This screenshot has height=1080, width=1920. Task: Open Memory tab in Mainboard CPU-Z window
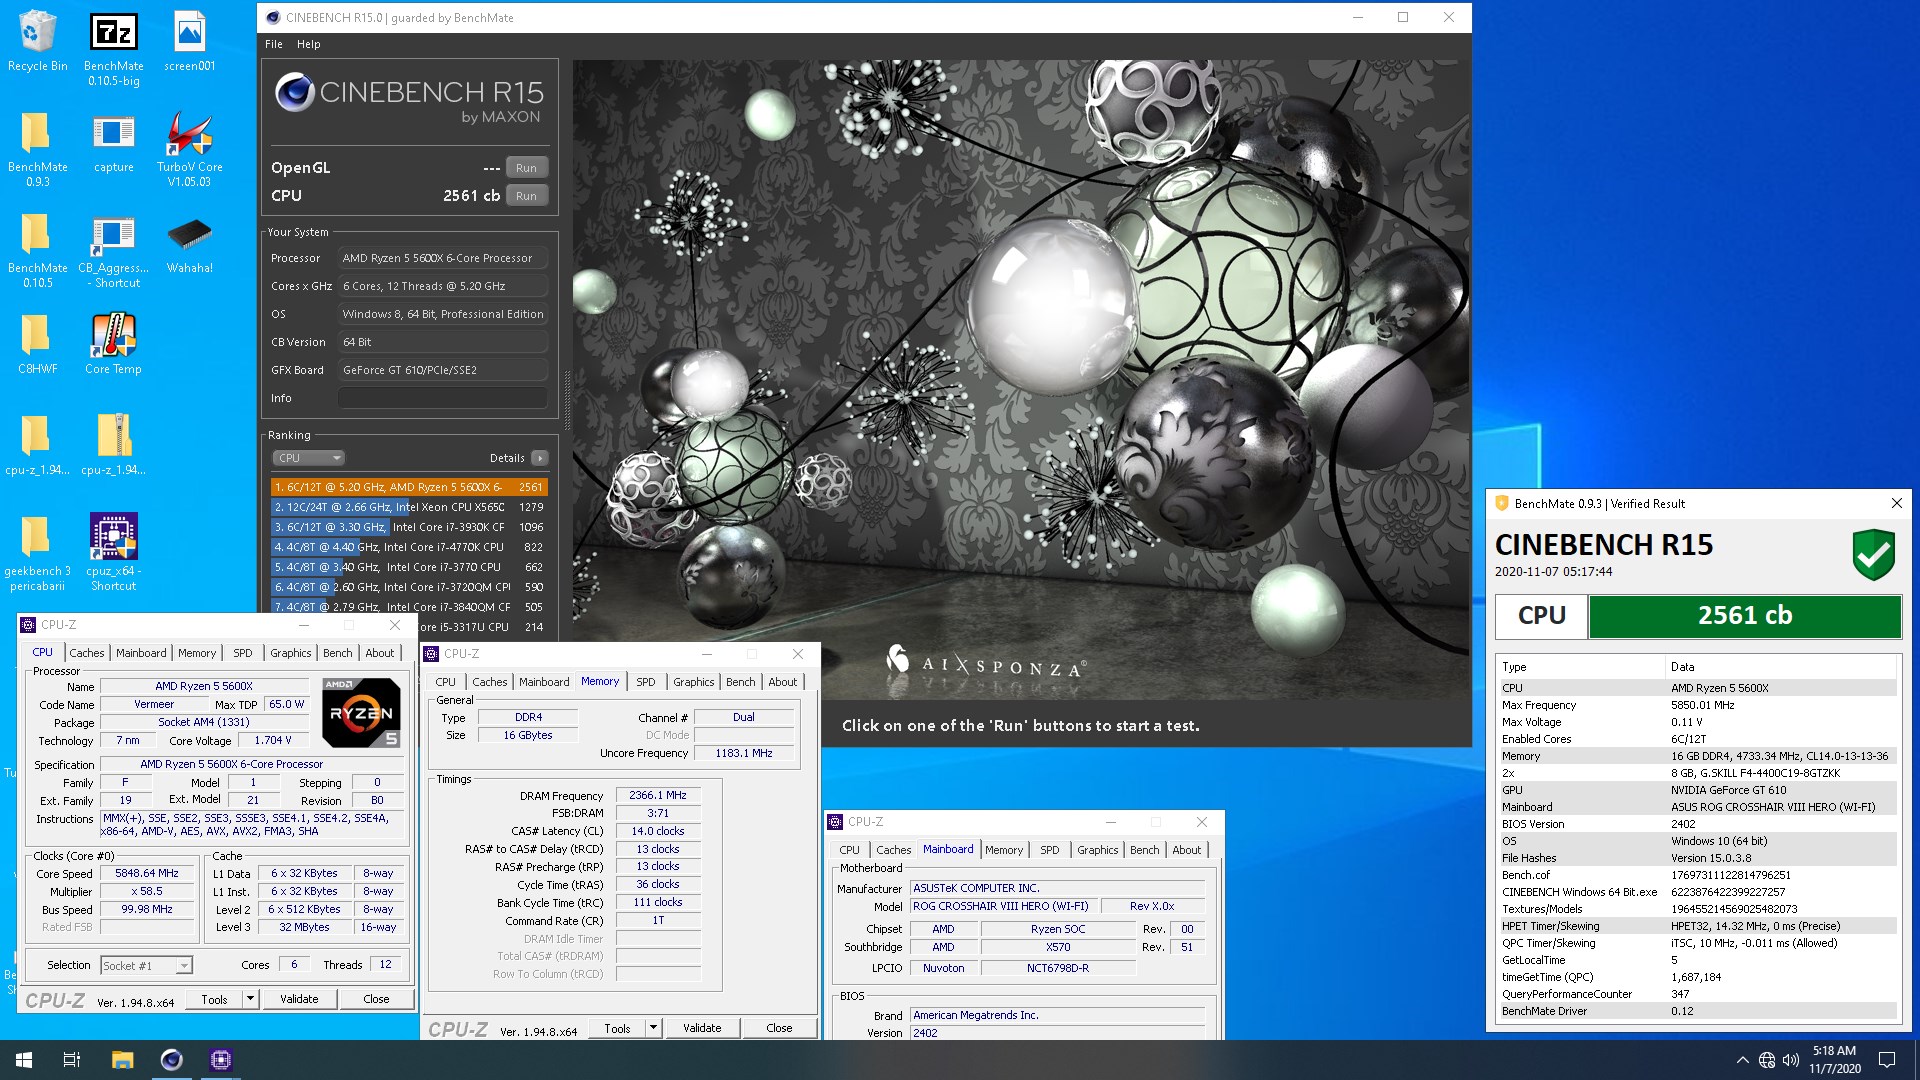click(x=1004, y=850)
